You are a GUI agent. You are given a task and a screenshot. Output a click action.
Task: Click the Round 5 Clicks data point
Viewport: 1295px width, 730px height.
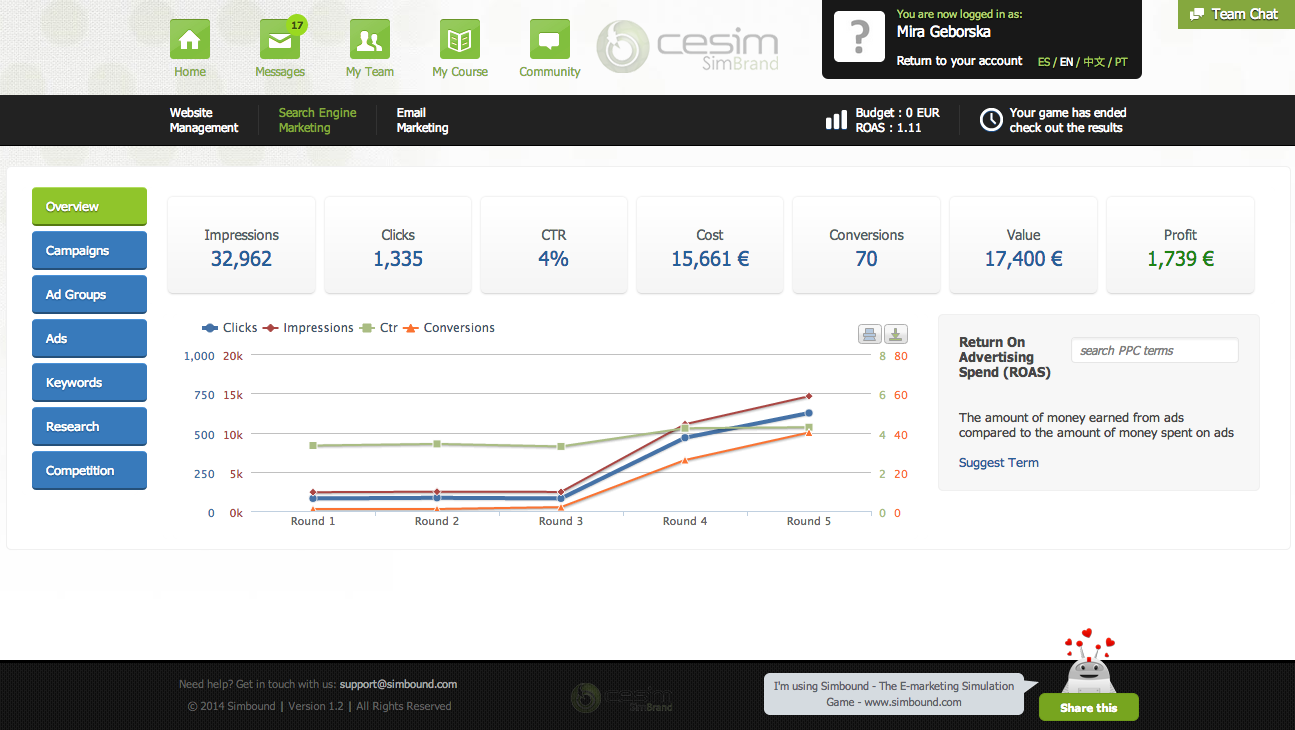[x=809, y=413]
